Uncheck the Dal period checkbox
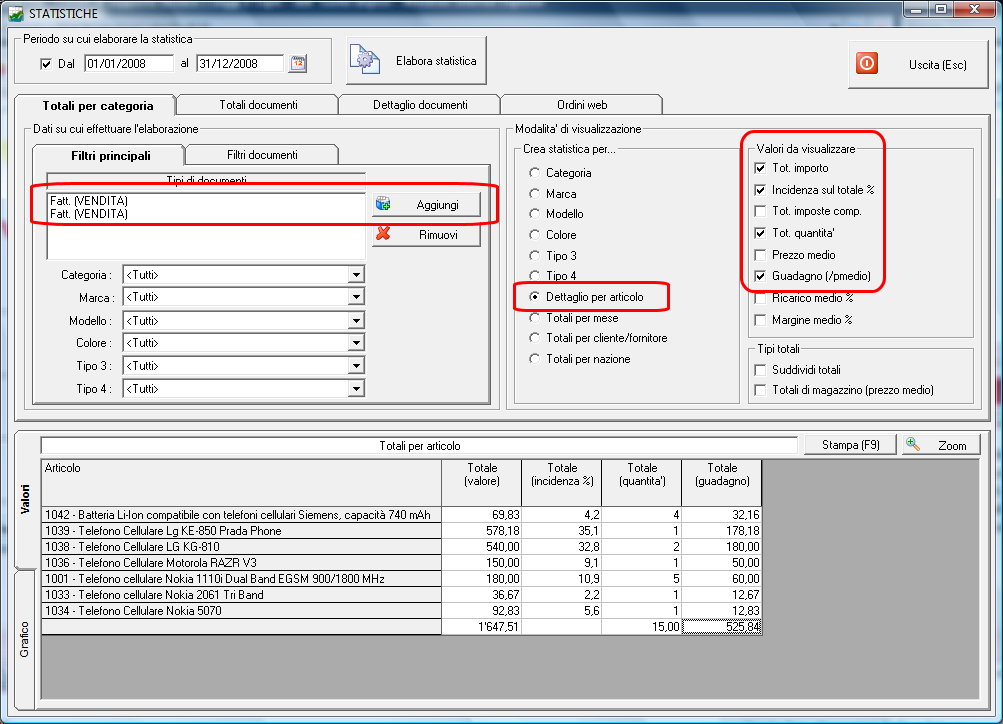 (45, 64)
